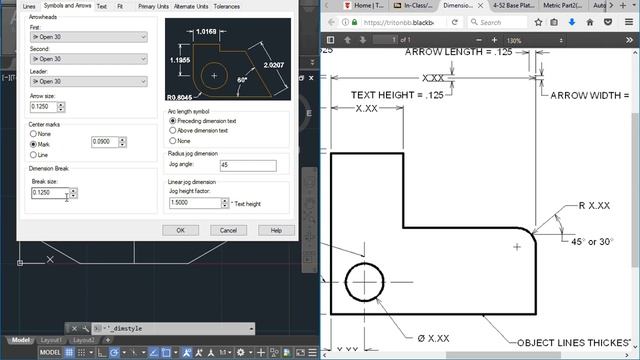
Task: Switch to the Lines tab
Action: pyautogui.click(x=29, y=7)
